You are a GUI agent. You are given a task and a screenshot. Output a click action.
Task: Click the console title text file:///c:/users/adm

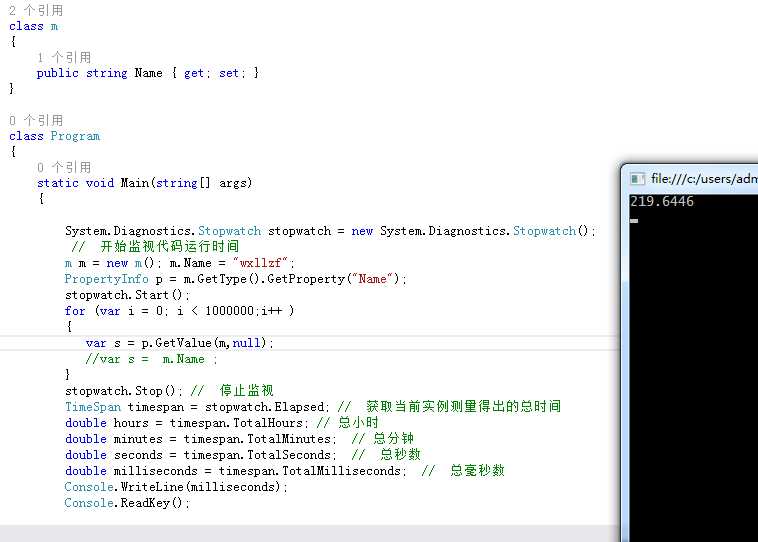click(x=704, y=178)
